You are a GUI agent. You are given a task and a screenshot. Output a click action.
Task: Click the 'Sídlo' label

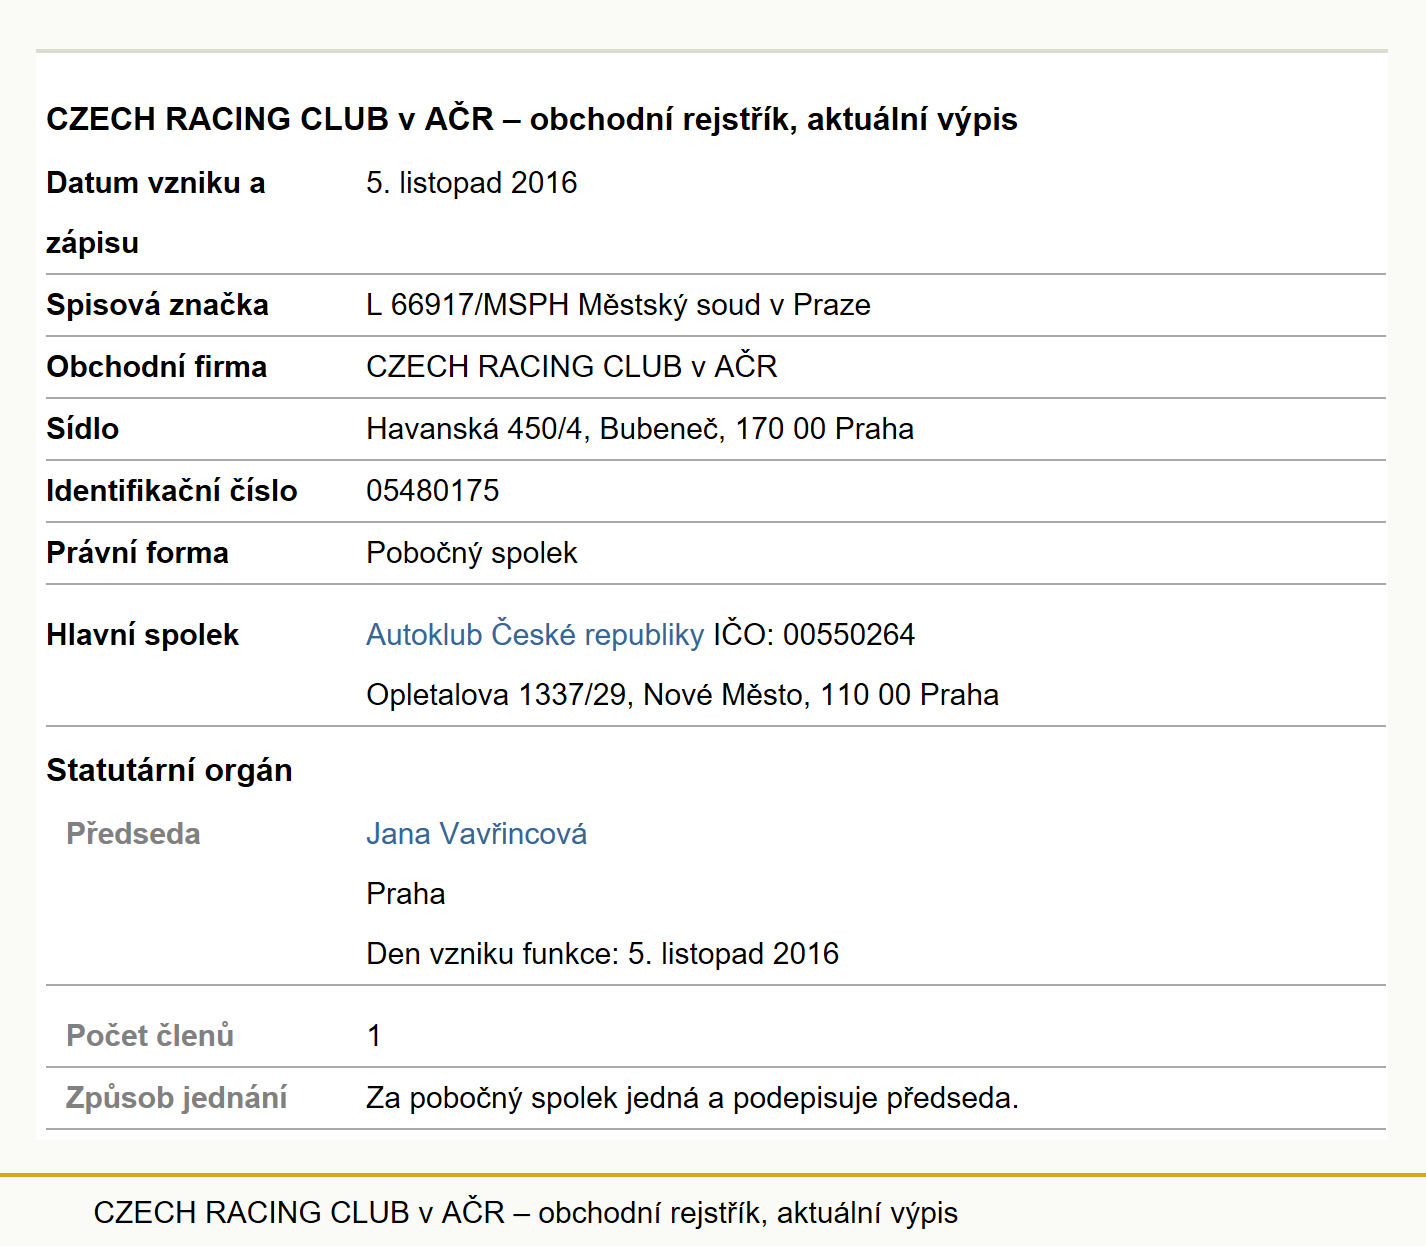(x=83, y=429)
